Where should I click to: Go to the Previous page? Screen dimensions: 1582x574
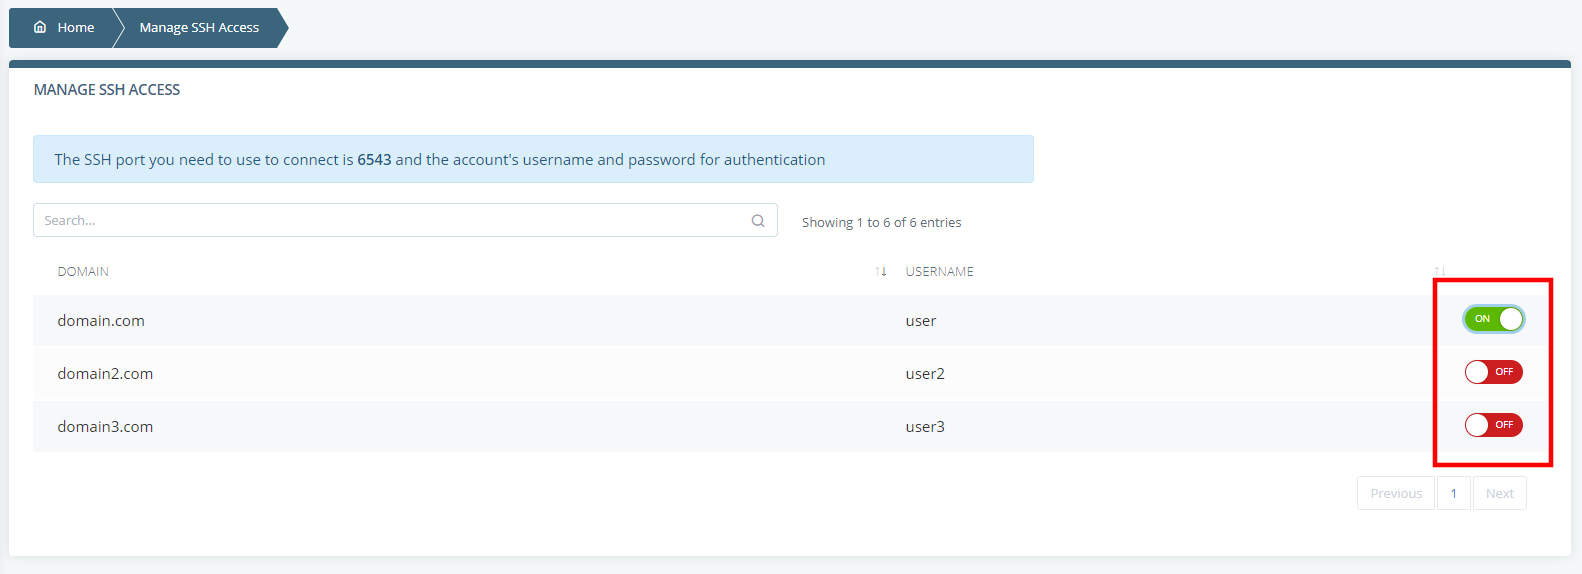(x=1396, y=493)
